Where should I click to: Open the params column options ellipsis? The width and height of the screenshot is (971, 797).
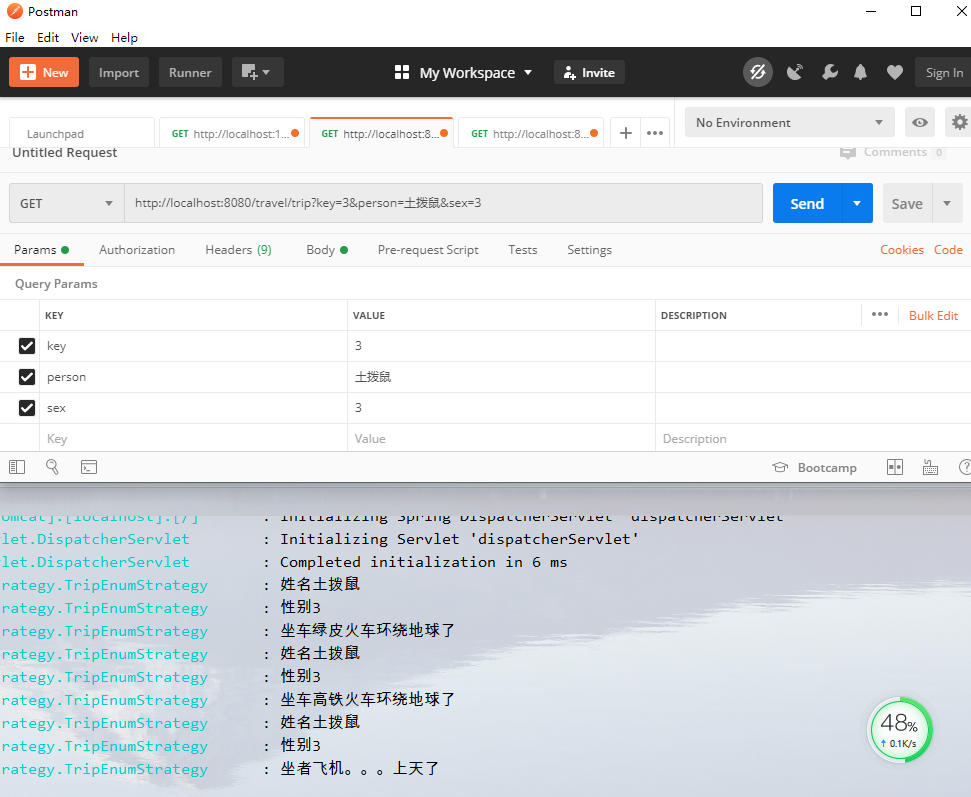(879, 315)
